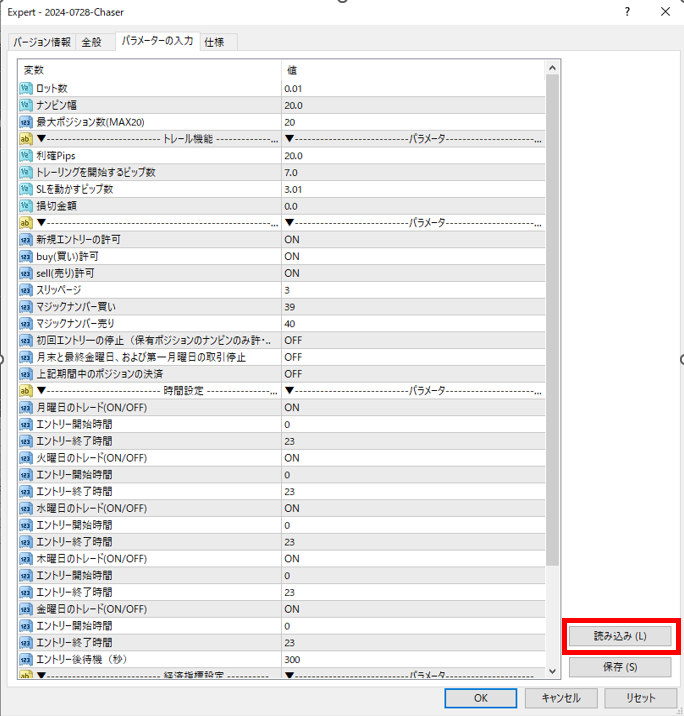Open the sell(売り)許可 value dropdown
Image resolution: width=684 pixels, height=716 pixels.
[292, 273]
